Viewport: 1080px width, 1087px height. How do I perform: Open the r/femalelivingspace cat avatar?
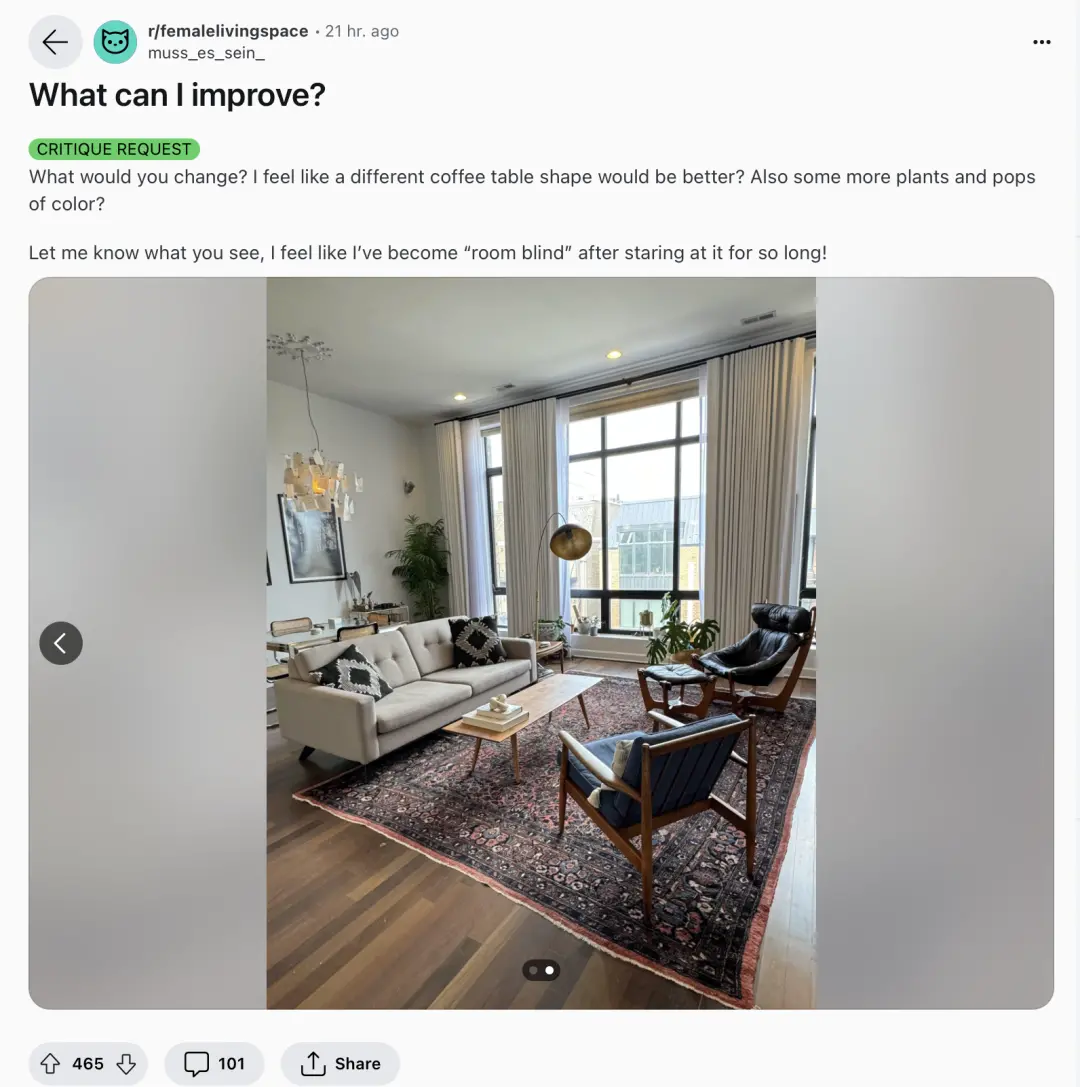[x=115, y=42]
